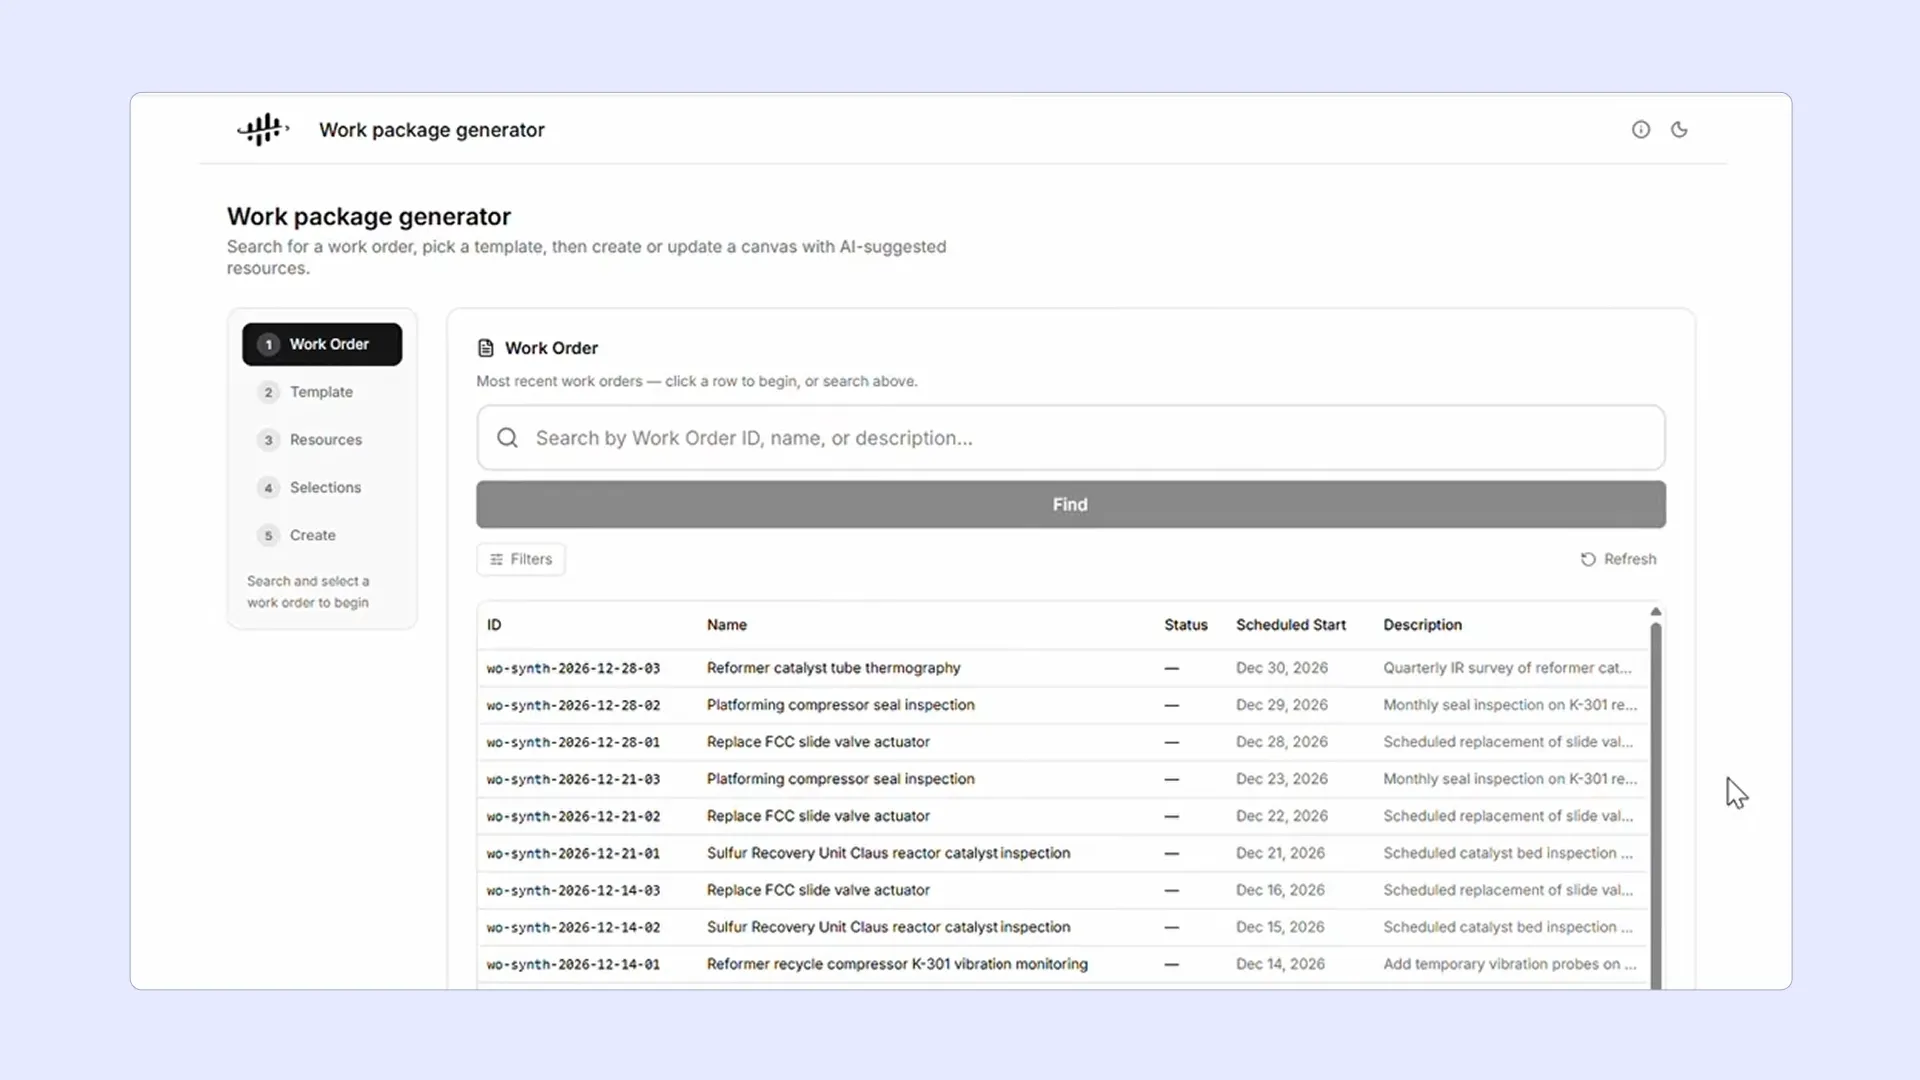Sort by the ID column header
Image resolution: width=1920 pixels, height=1080 pixels.
[x=494, y=625]
